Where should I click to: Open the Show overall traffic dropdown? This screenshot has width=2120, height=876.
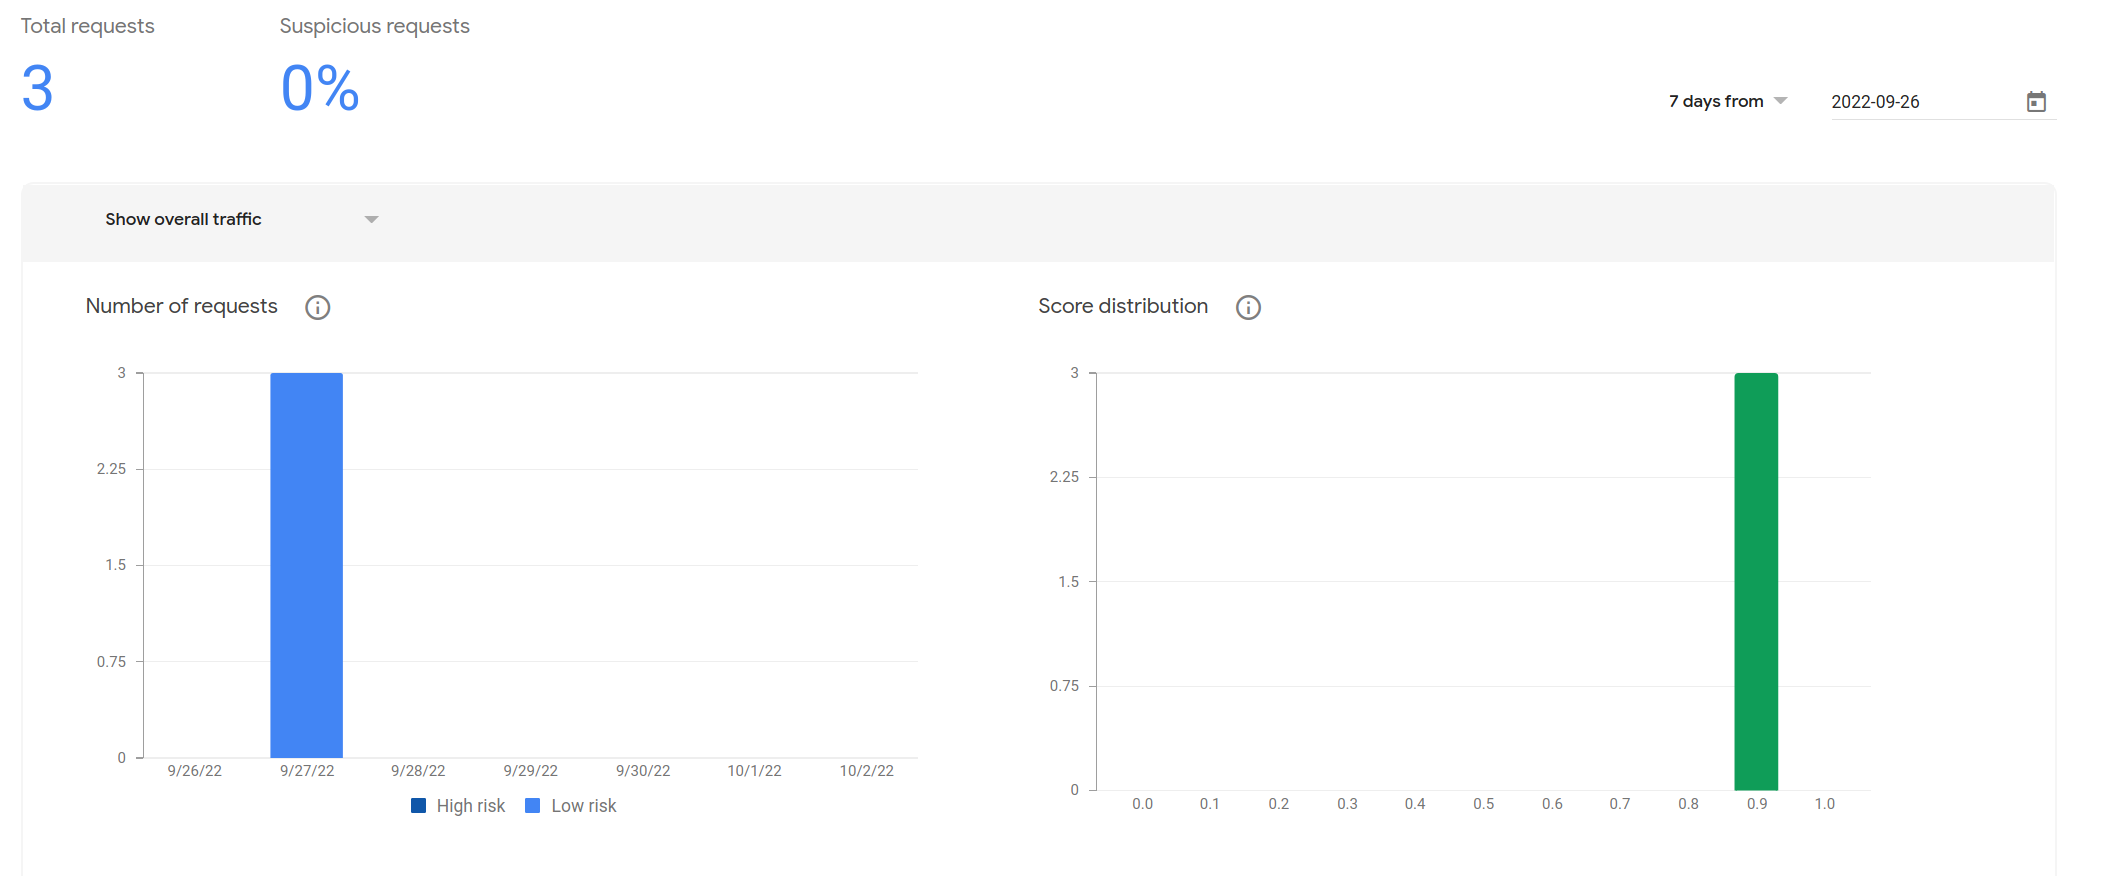click(x=241, y=219)
